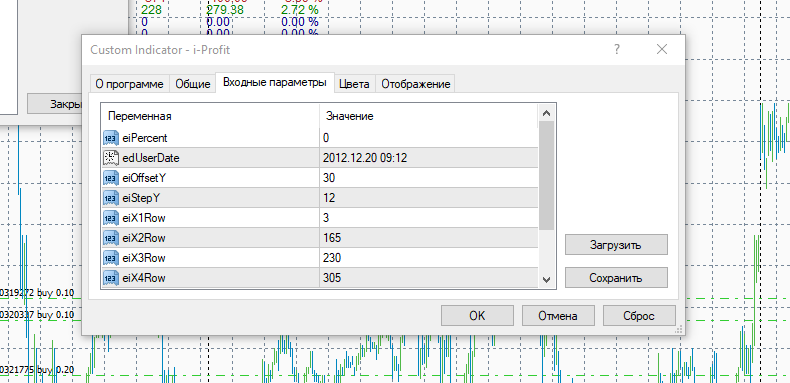Switch to the Цвета tab
Image resolution: width=790 pixels, height=383 pixels.
(x=354, y=84)
